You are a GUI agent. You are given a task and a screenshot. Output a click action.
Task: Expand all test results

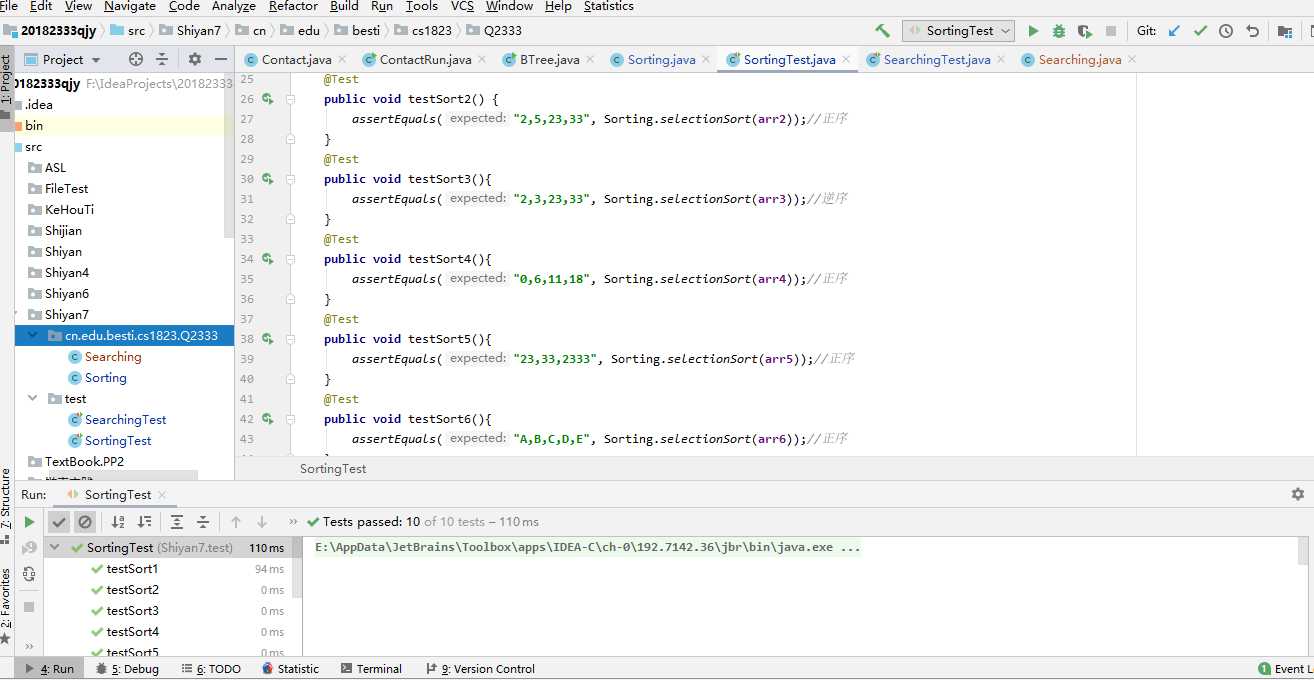177,522
